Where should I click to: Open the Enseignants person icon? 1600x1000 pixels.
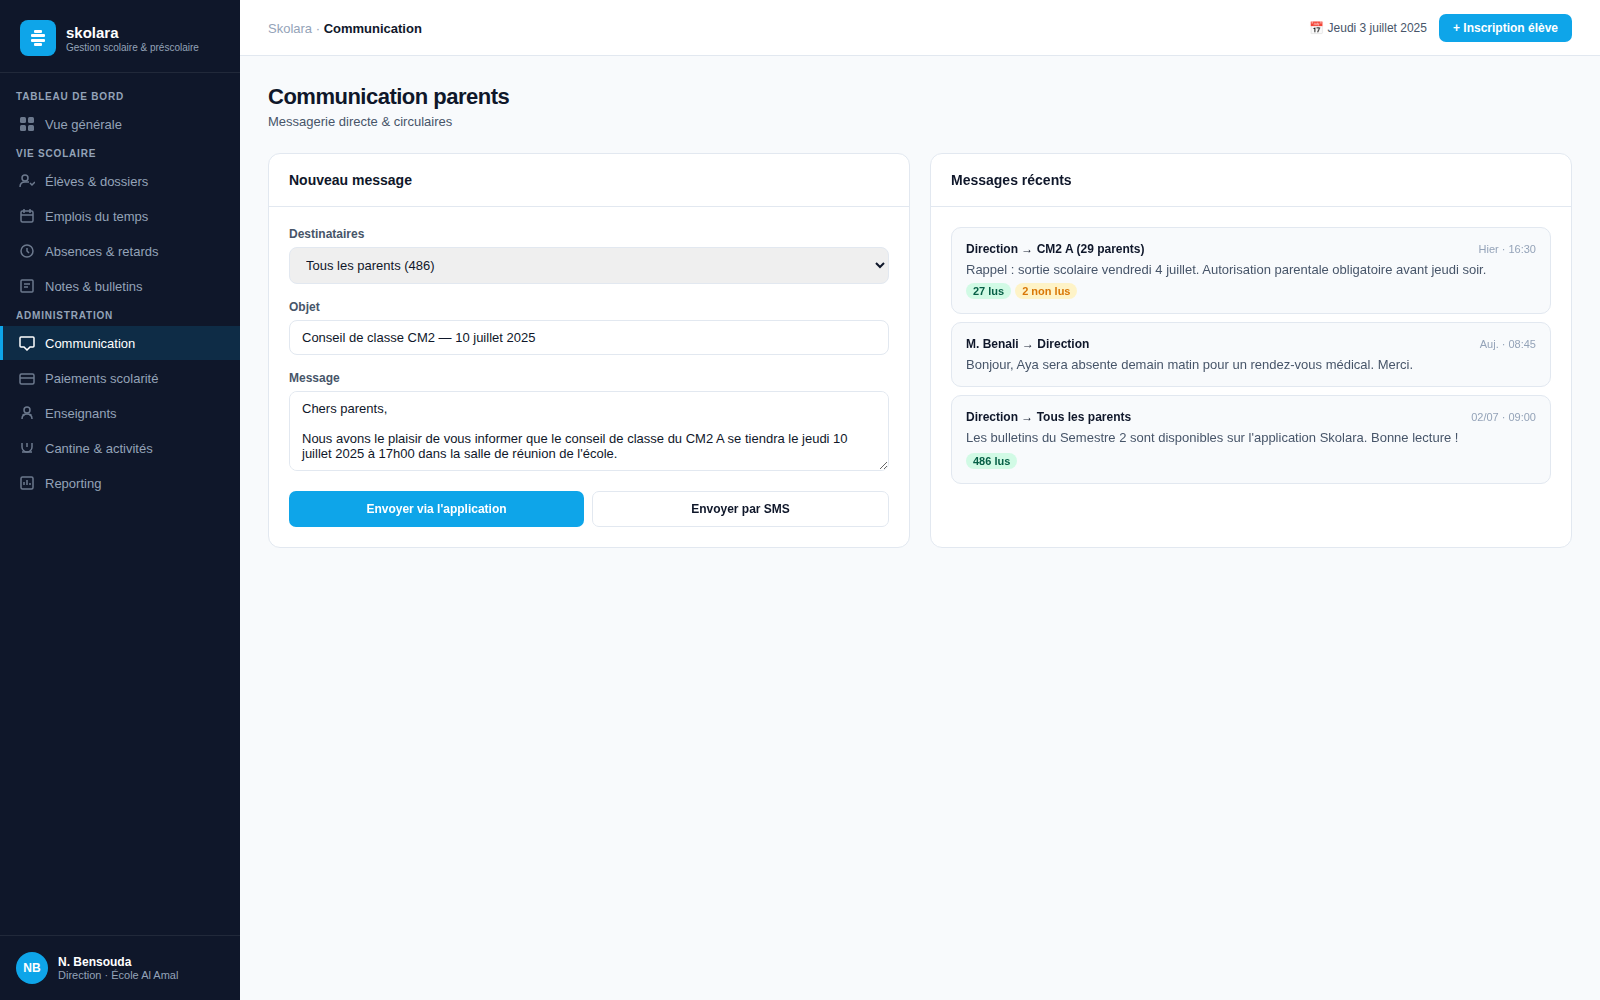27,413
